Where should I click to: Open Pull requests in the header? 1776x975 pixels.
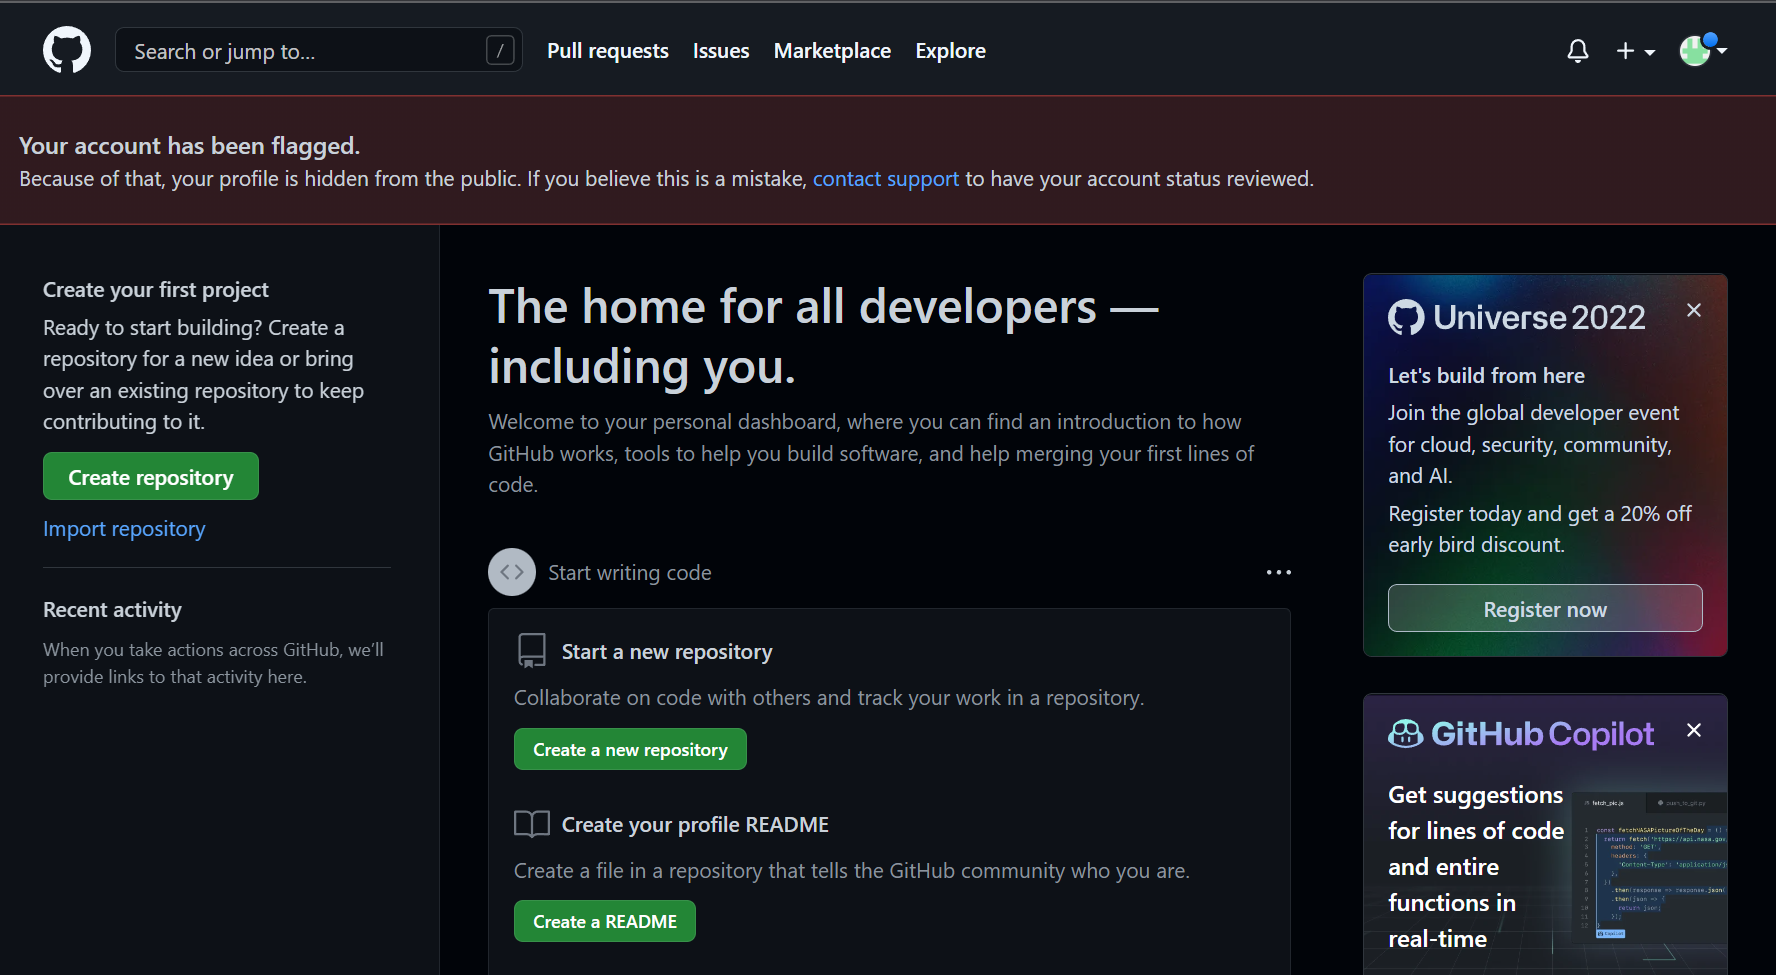[x=607, y=51]
